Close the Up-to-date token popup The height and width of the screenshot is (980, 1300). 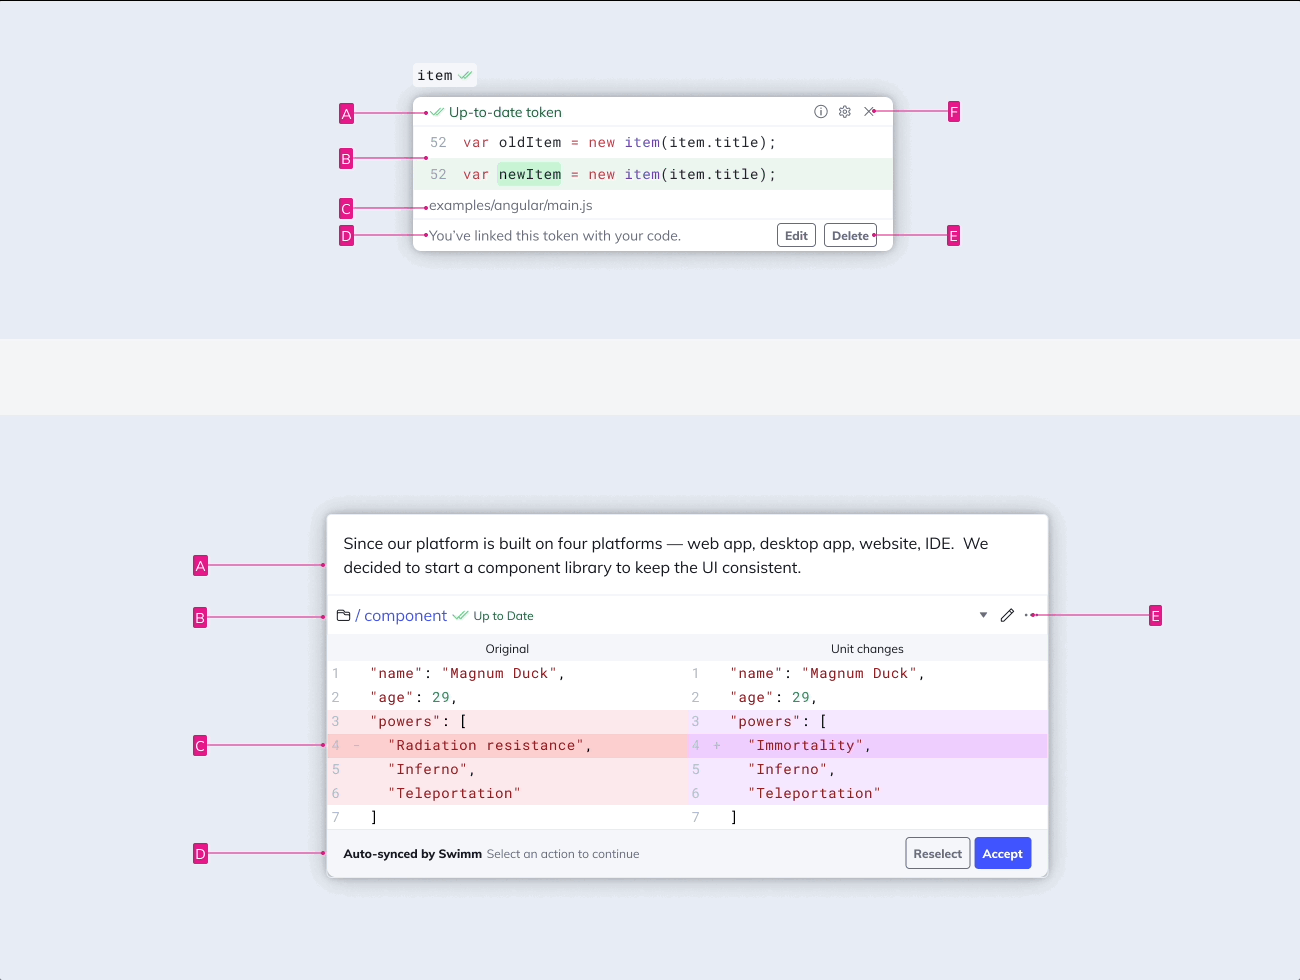pos(869,112)
